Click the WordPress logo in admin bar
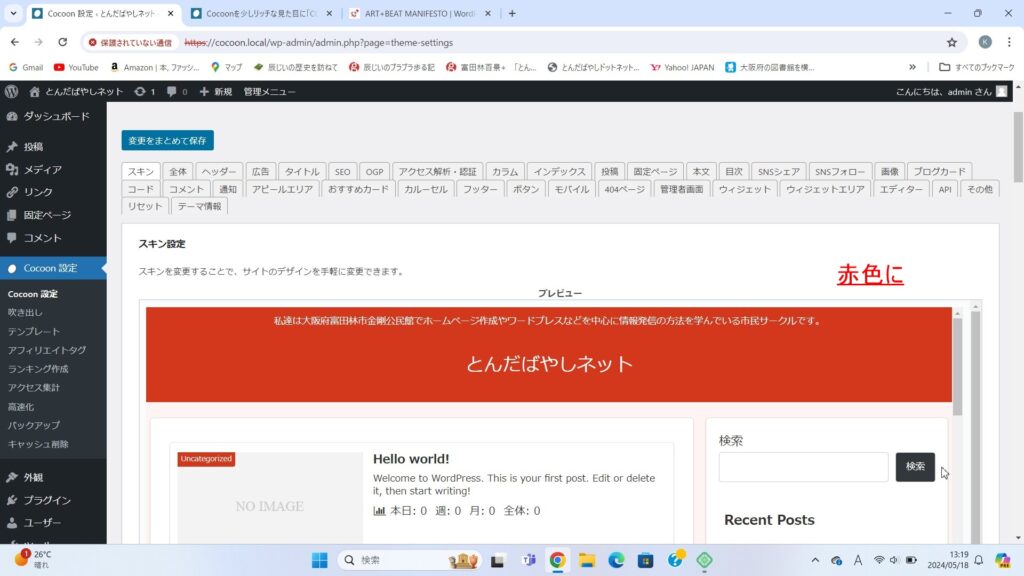The image size is (1024, 576). (x=12, y=92)
